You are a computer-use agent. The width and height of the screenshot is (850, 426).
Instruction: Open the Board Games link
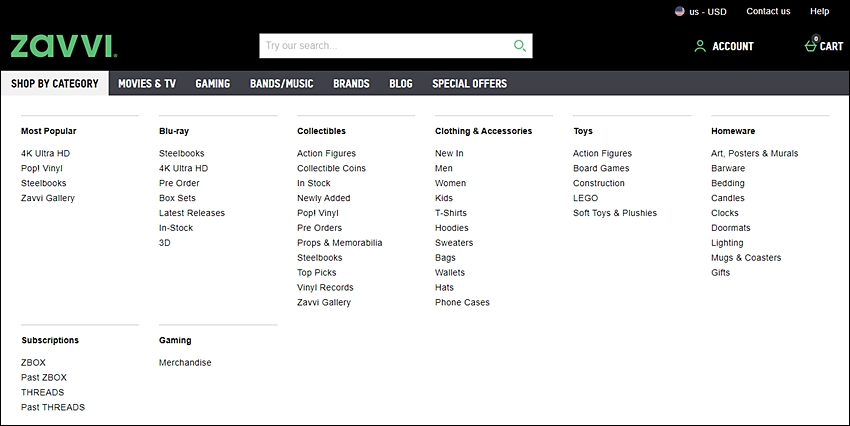click(601, 169)
